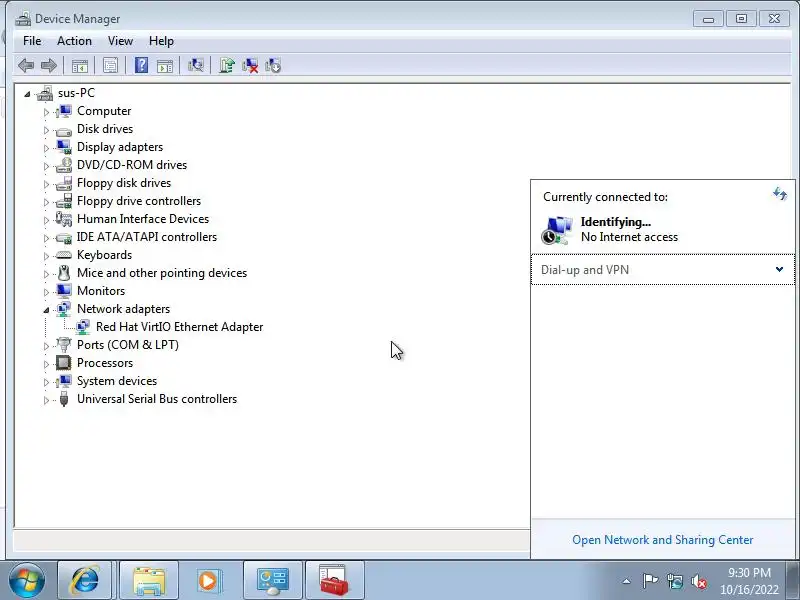The width and height of the screenshot is (800, 600).
Task: Click Scan for hardware changes icon
Action: 195,65
